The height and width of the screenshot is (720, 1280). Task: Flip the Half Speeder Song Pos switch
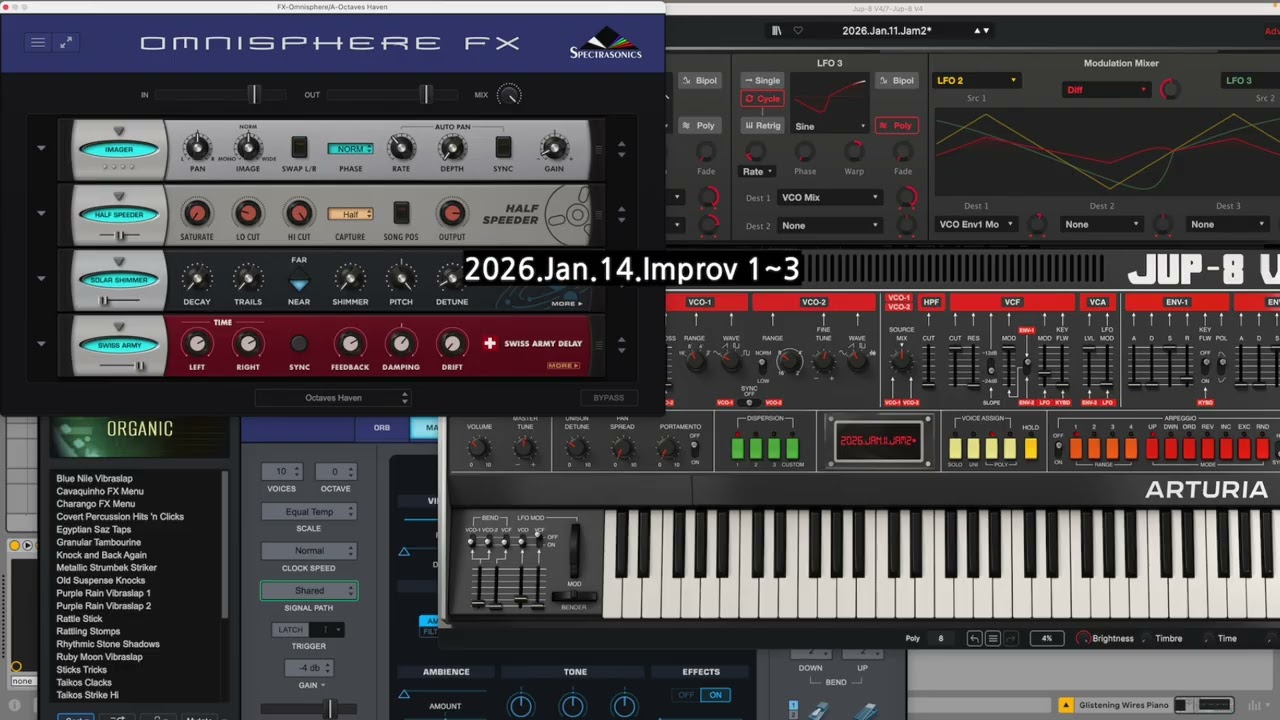401,213
